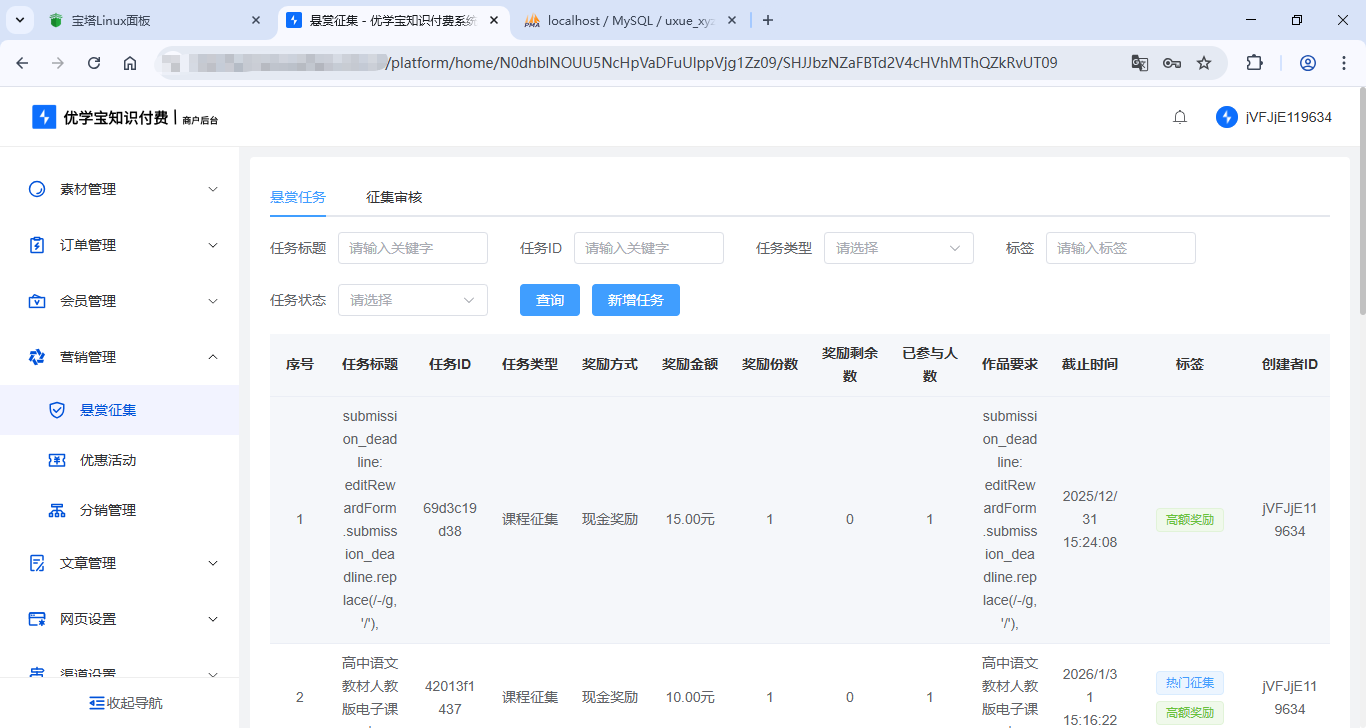
Task: Click the 新增任务 button
Action: click(x=635, y=300)
